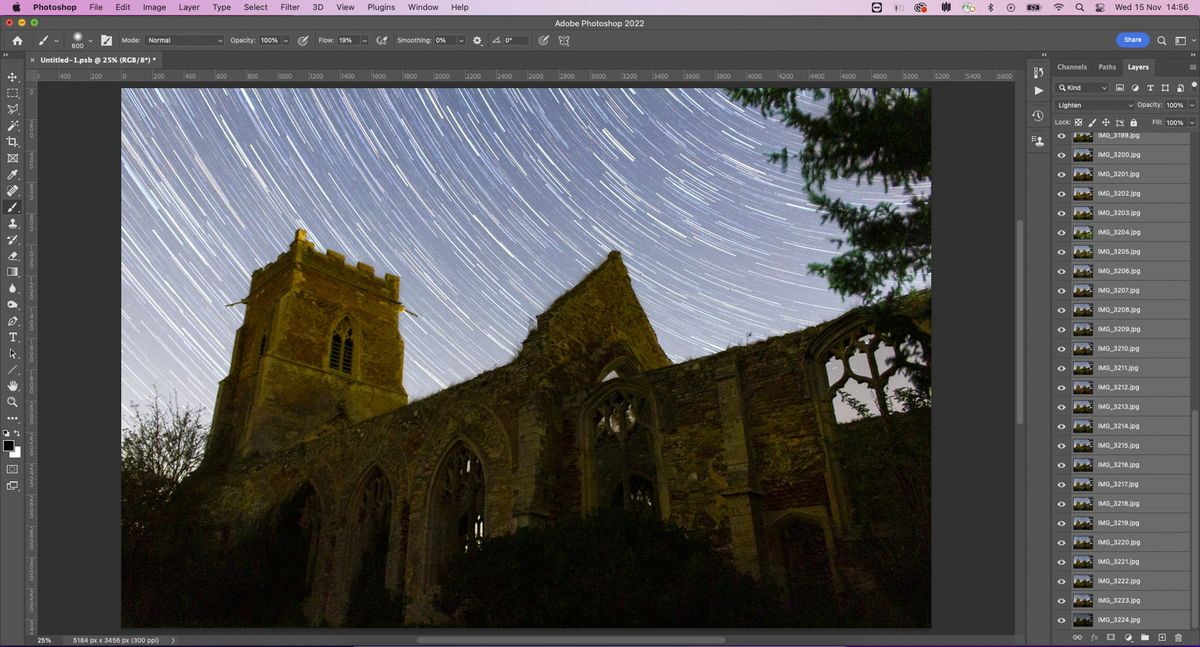
Task: Toggle visibility of IMG_3220.jpg layer
Action: tap(1062, 542)
